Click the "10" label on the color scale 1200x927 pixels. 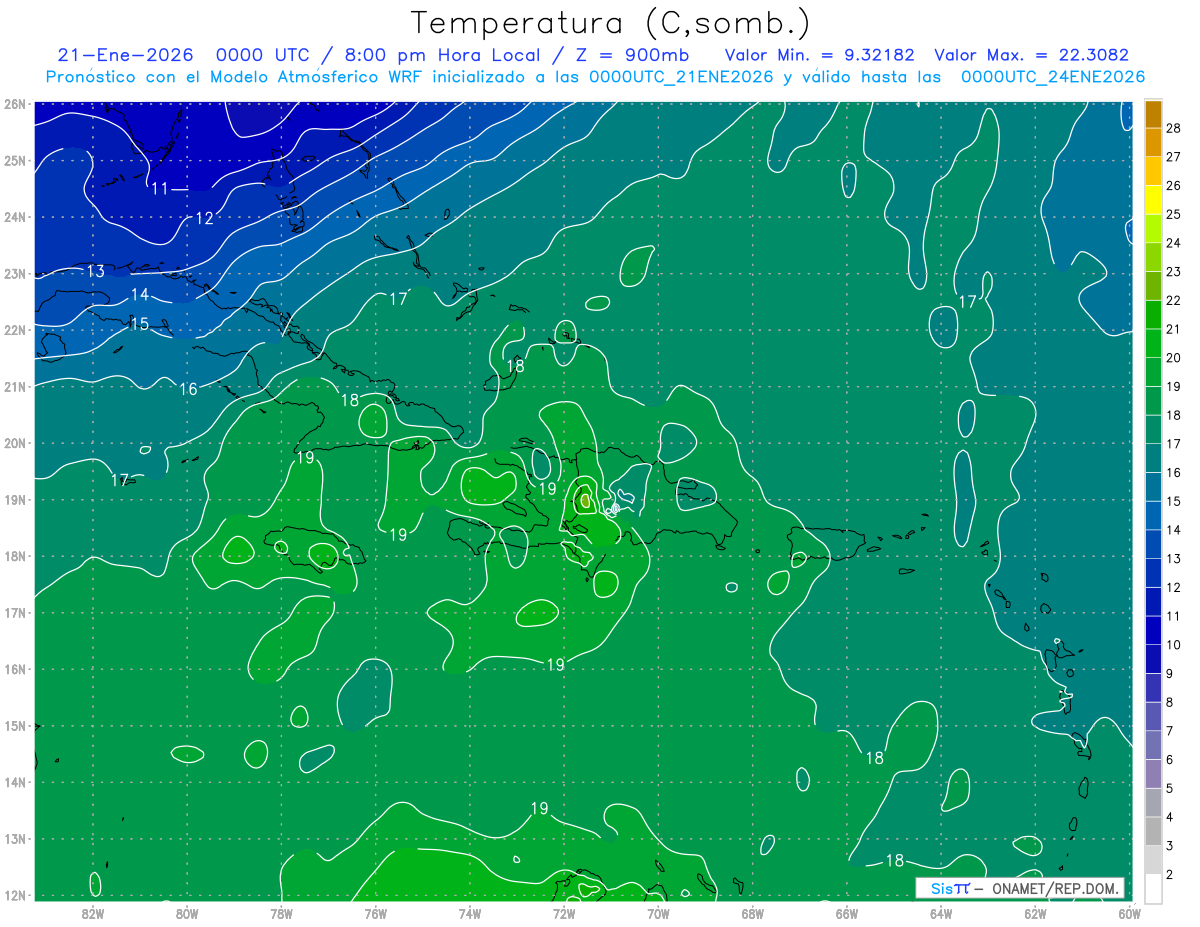click(1174, 645)
